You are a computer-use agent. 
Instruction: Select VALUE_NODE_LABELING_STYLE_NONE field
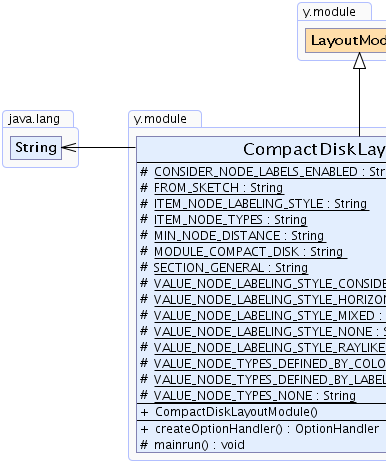[x=269, y=332]
